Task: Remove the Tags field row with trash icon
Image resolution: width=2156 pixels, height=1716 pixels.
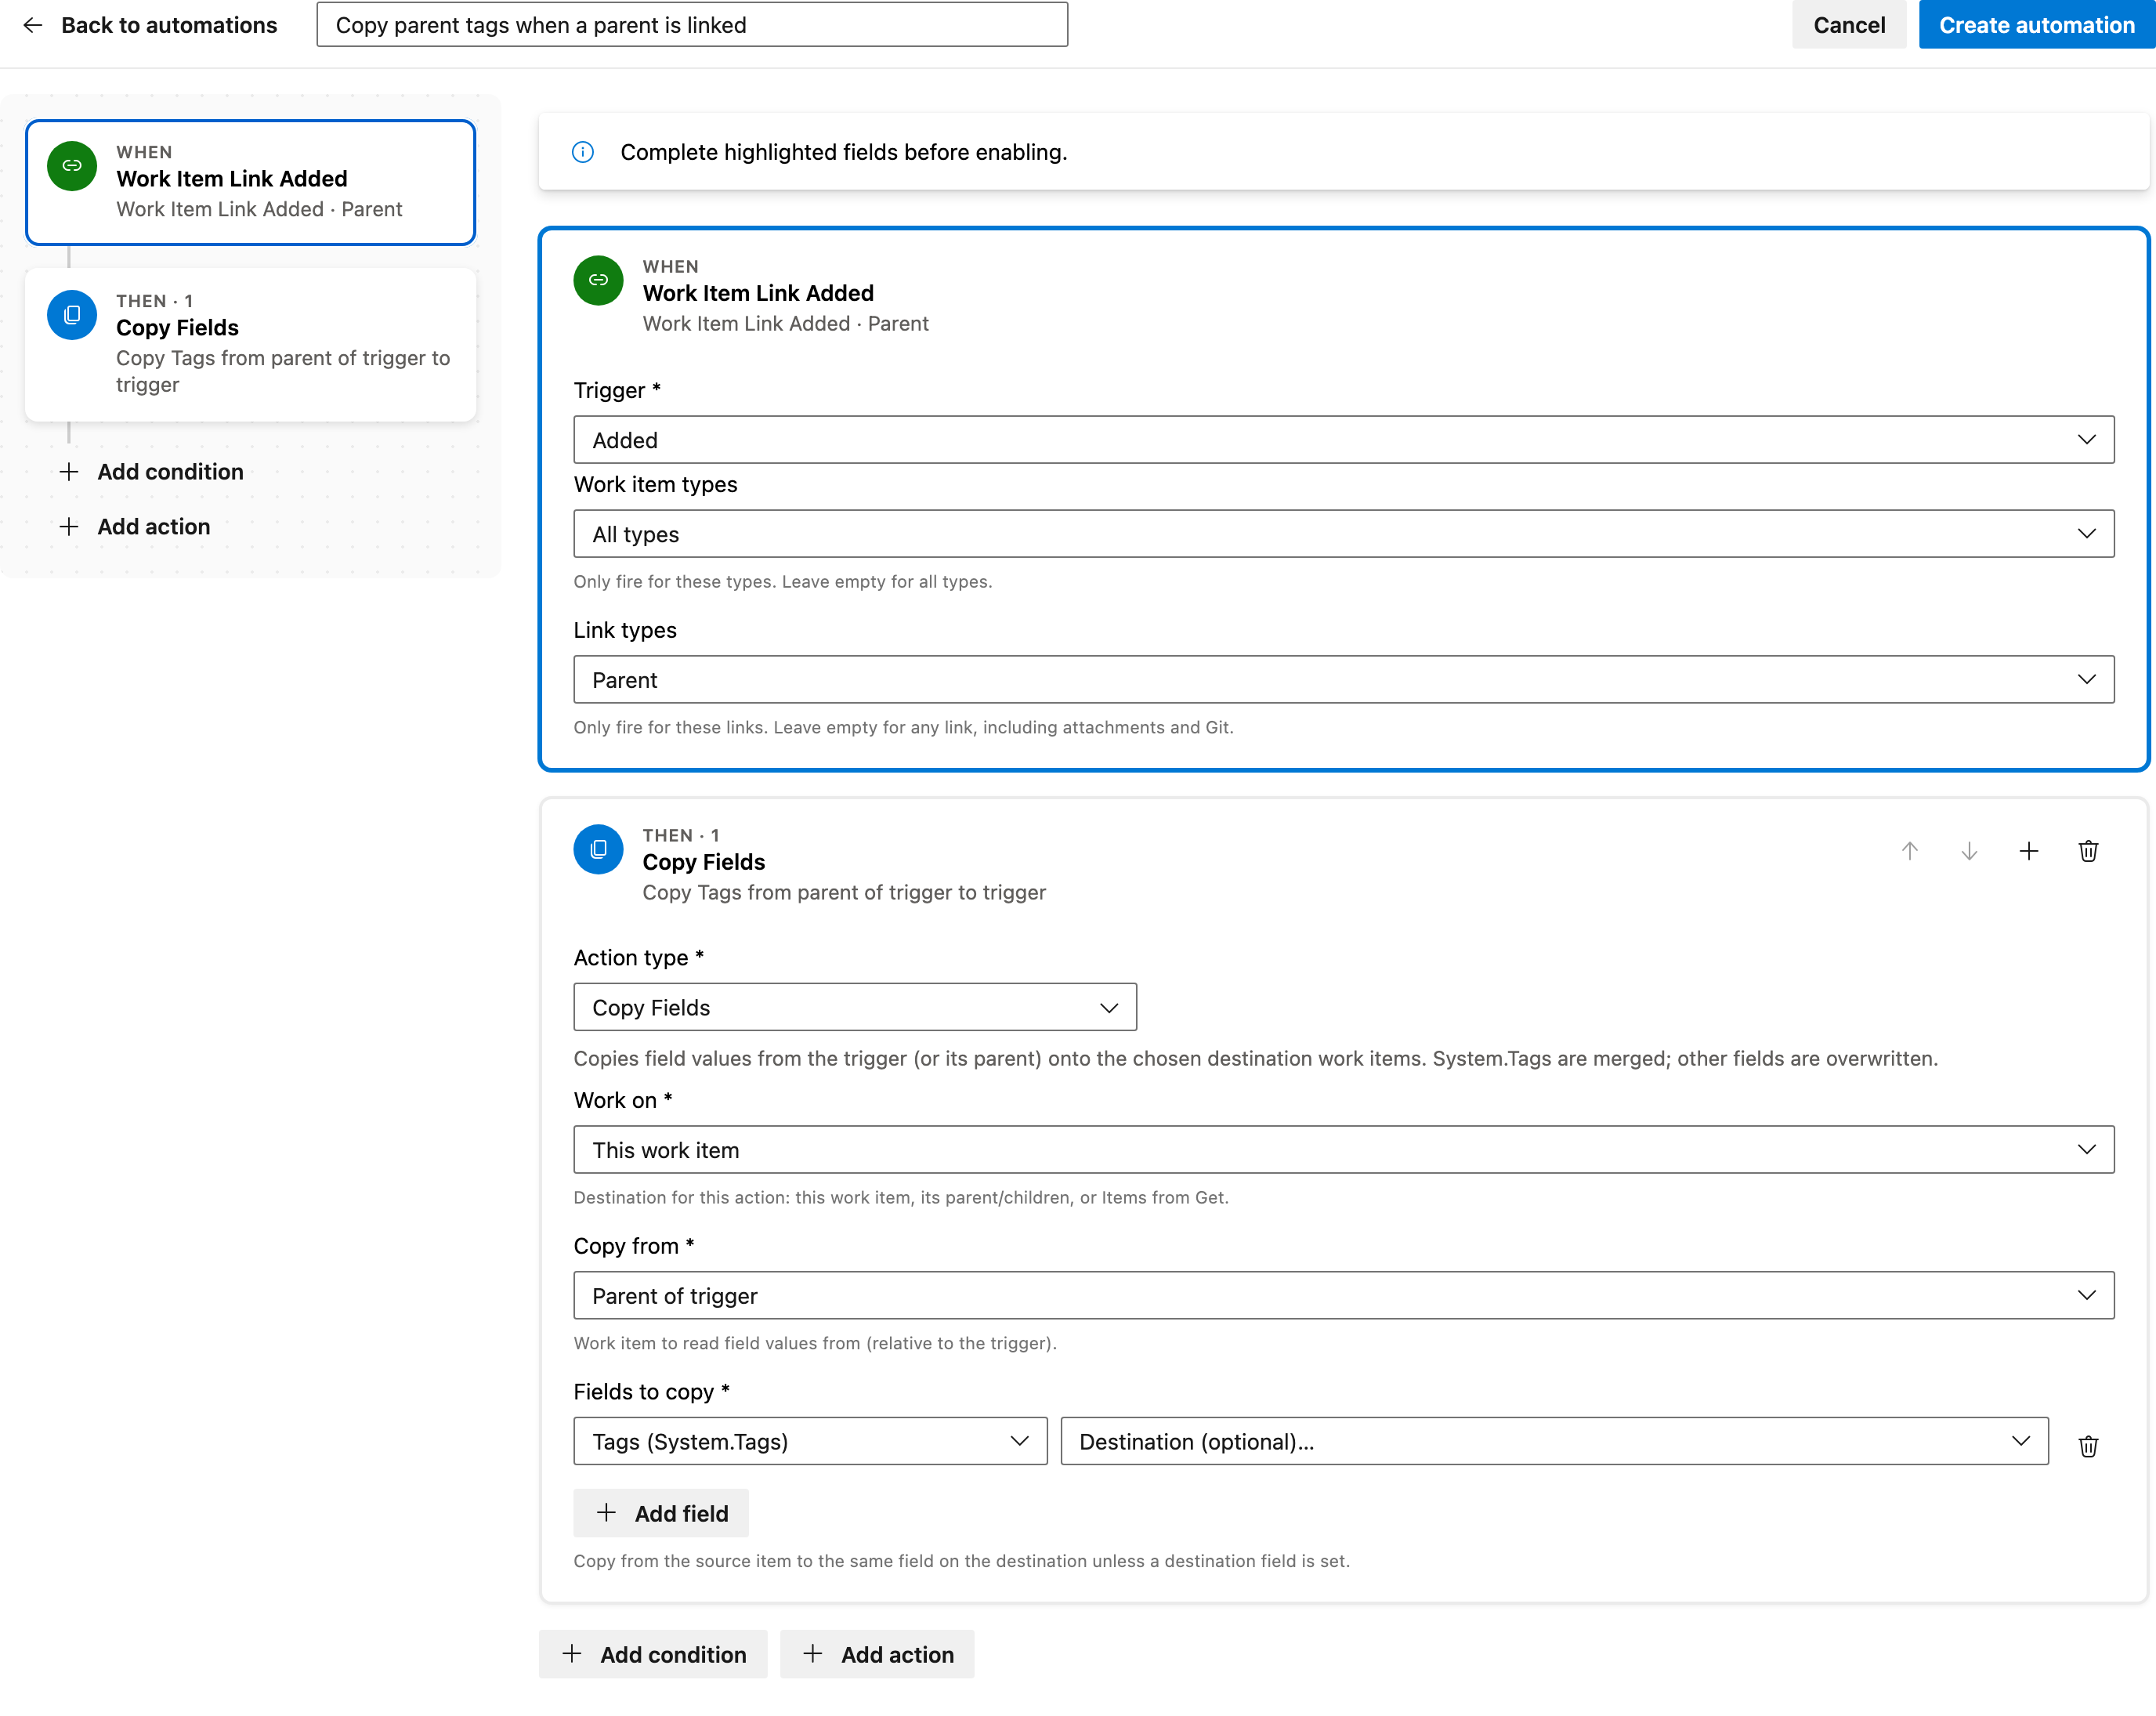Action: tap(2089, 1446)
